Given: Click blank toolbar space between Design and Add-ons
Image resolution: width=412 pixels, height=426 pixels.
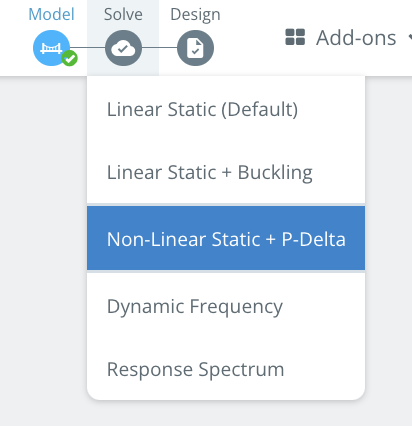Looking at the screenshot, I should 250,37.
